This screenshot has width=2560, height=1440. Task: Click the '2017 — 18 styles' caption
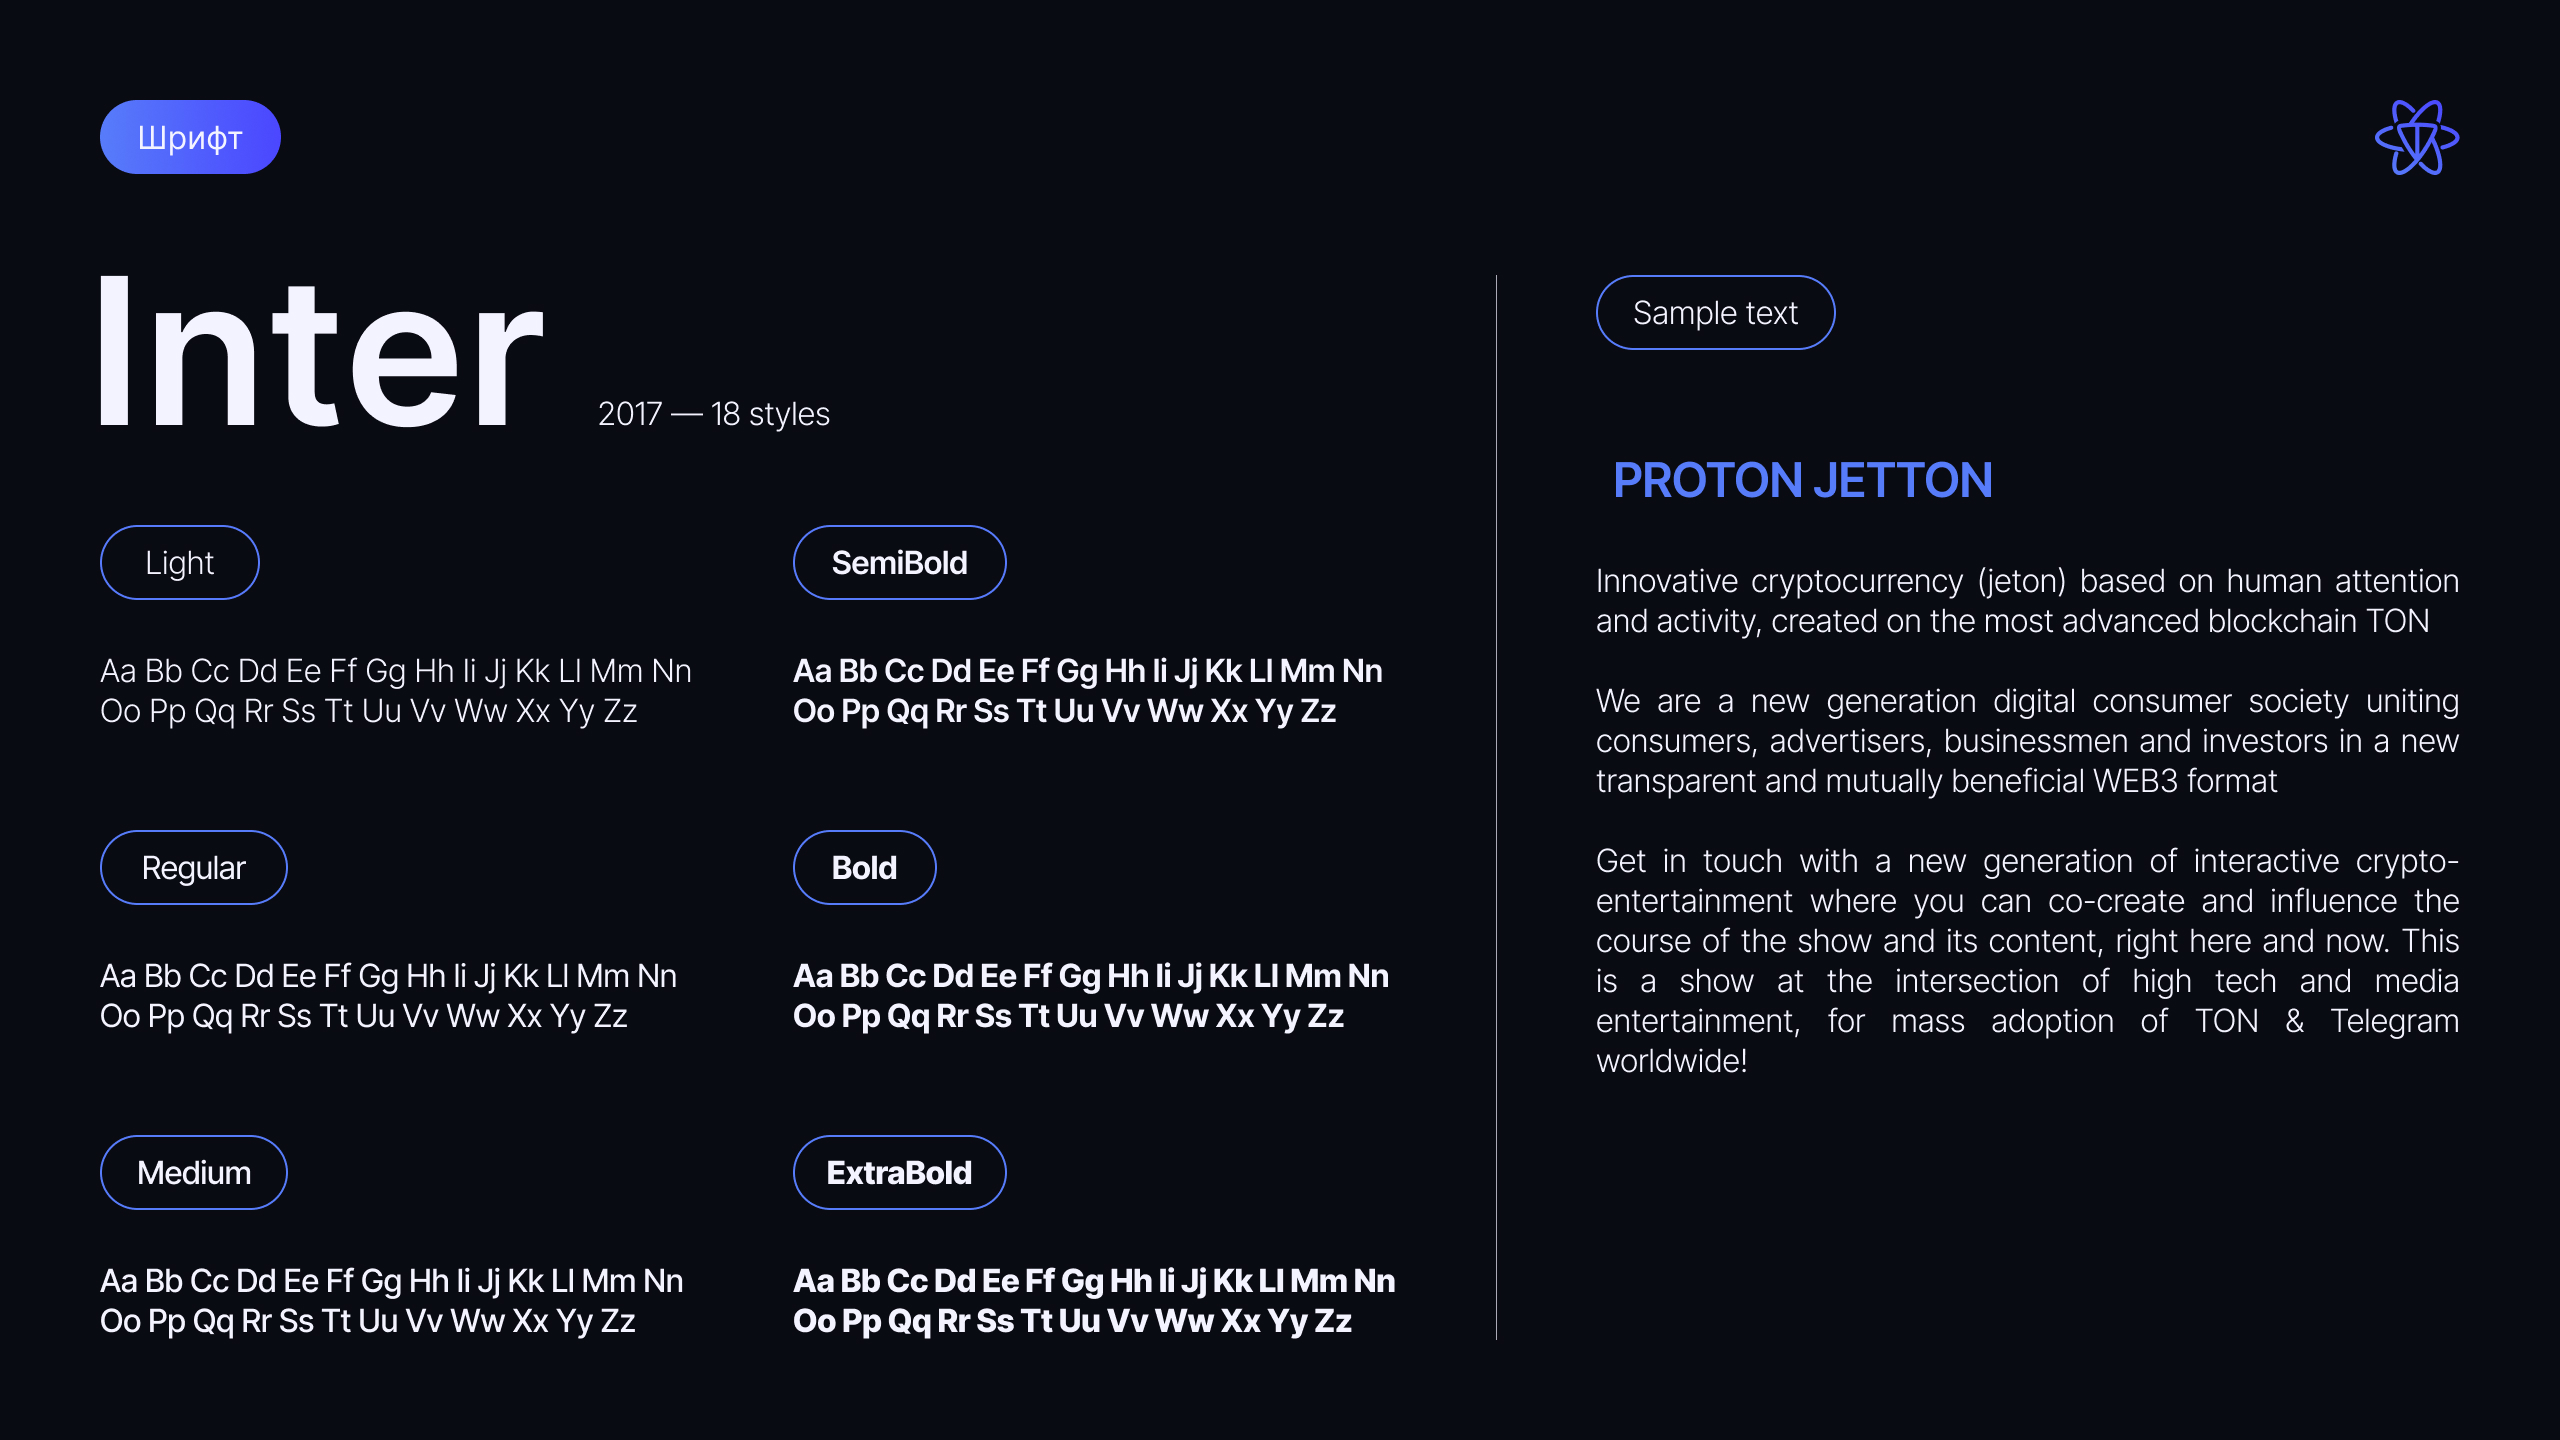click(x=713, y=414)
